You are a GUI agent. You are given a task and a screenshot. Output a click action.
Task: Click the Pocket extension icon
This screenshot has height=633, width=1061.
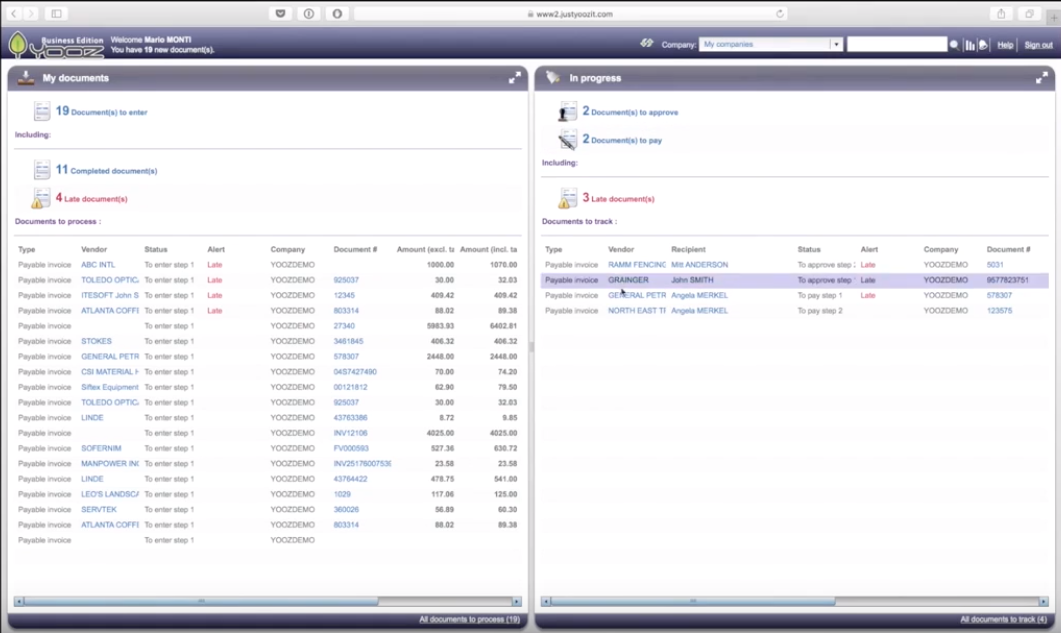tap(280, 14)
